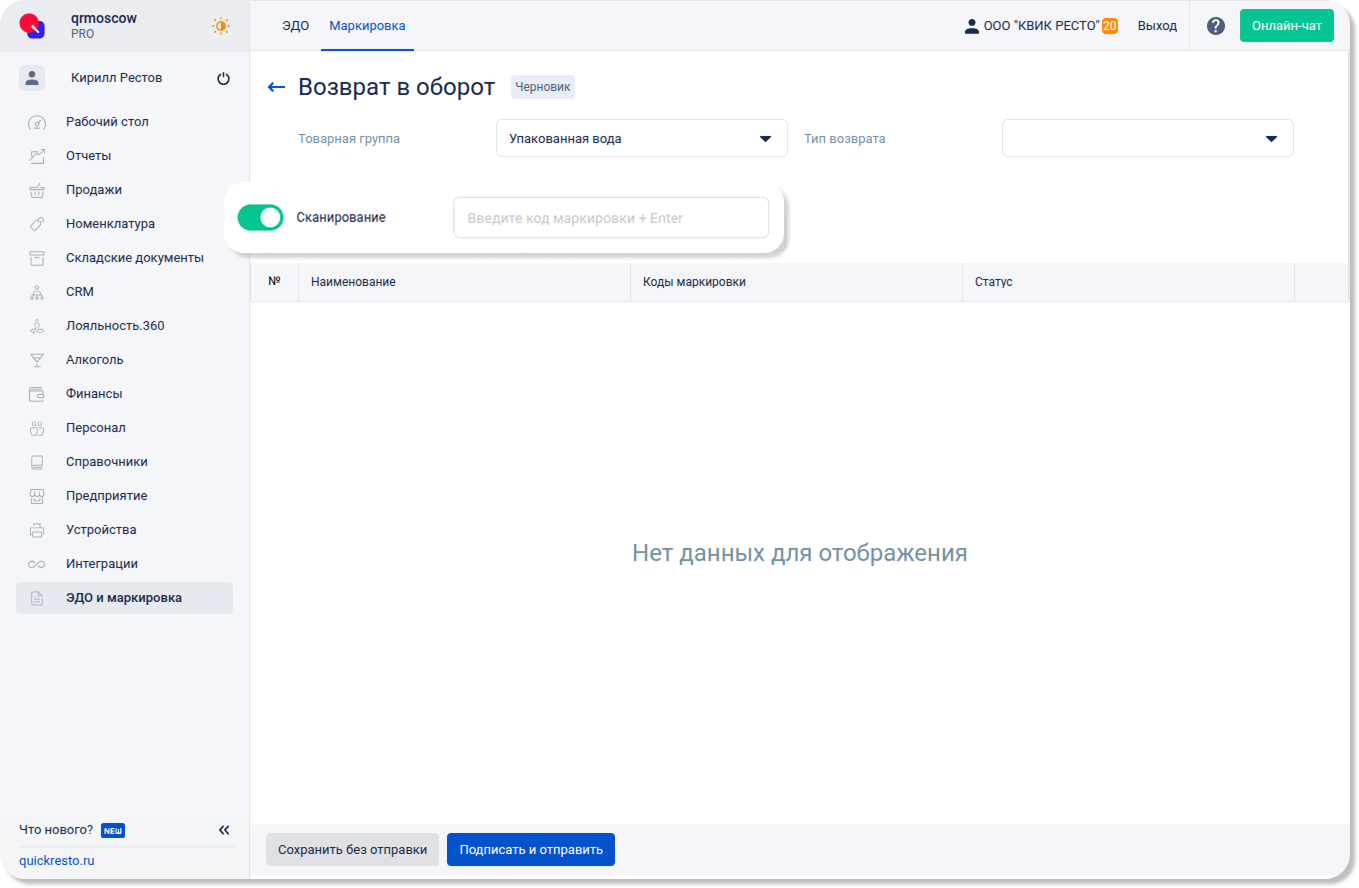This screenshot has width=1359, height=888.
Task: Expand the Товарная группа dropdown
Action: pyautogui.click(x=641, y=139)
